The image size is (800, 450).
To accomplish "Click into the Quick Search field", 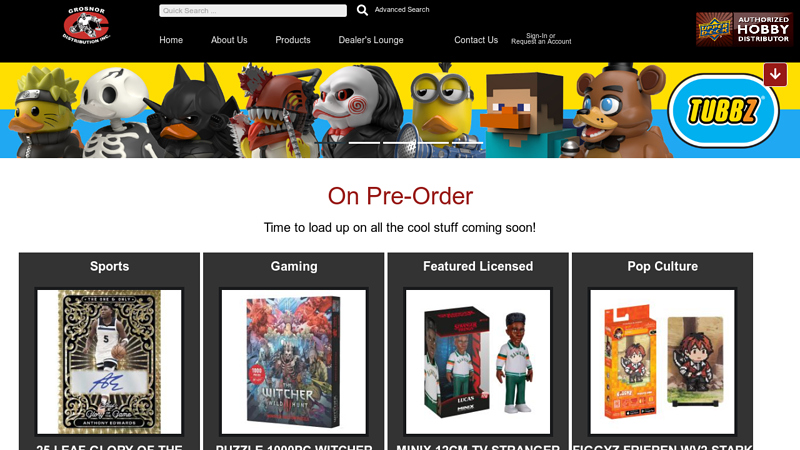I will [x=253, y=11].
